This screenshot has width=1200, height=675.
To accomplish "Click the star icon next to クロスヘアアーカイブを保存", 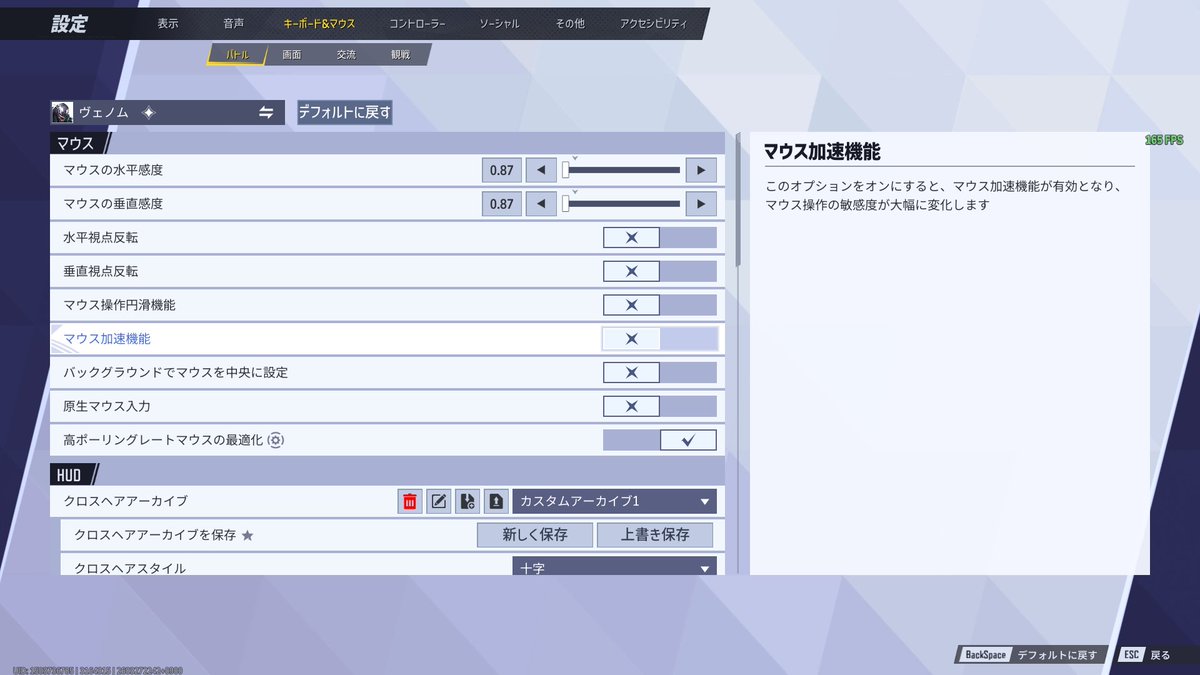I will click(248, 536).
